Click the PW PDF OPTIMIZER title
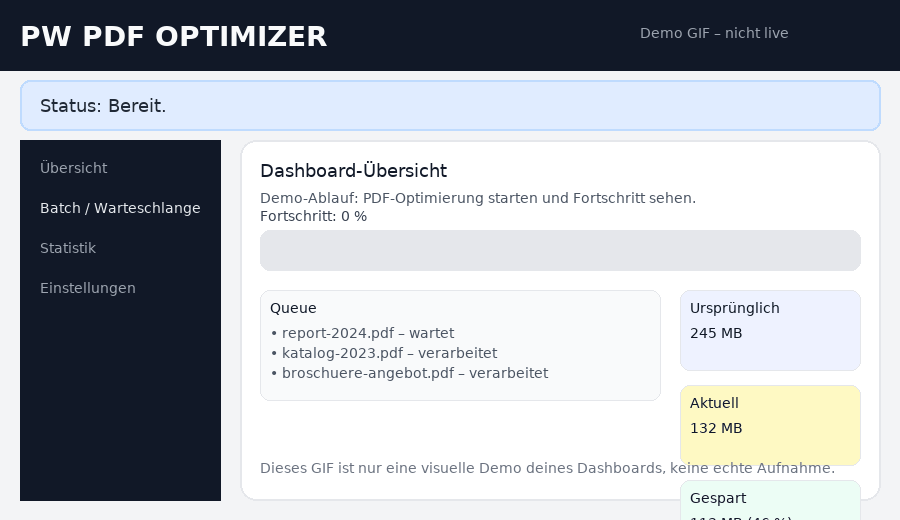Screen dimensions: 900x520 coord(174,36)
